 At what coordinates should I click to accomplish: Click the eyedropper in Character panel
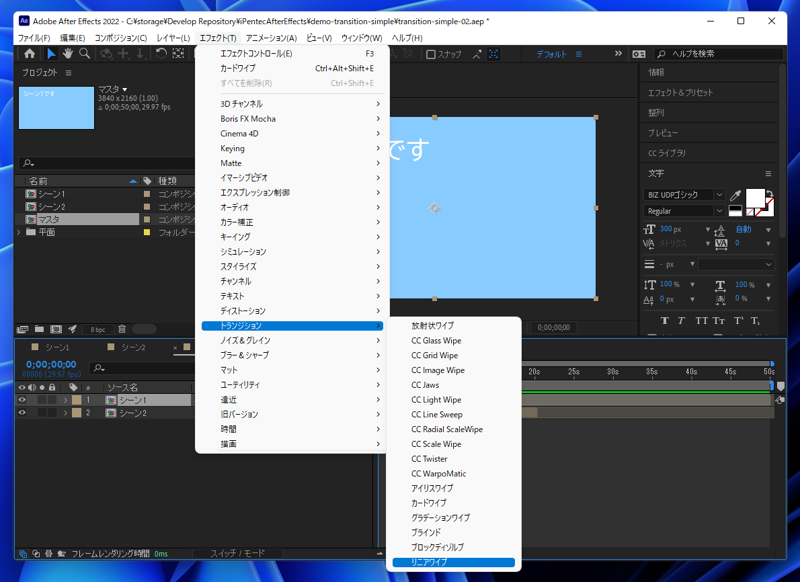[x=736, y=195]
